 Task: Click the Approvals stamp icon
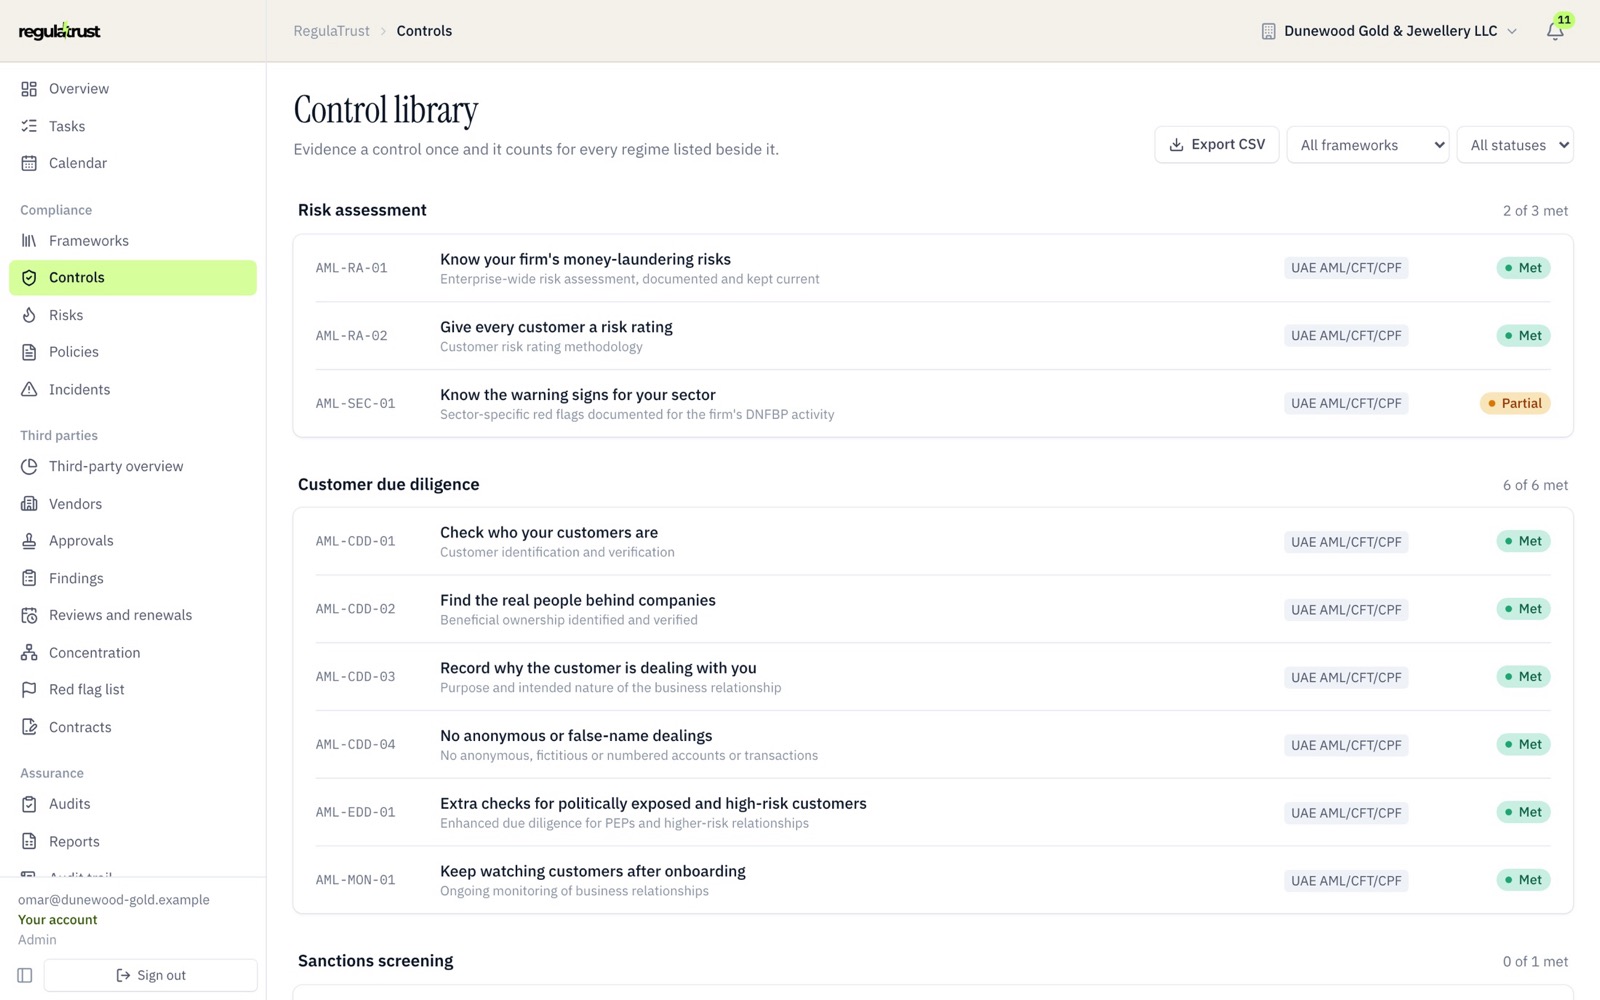(29, 541)
